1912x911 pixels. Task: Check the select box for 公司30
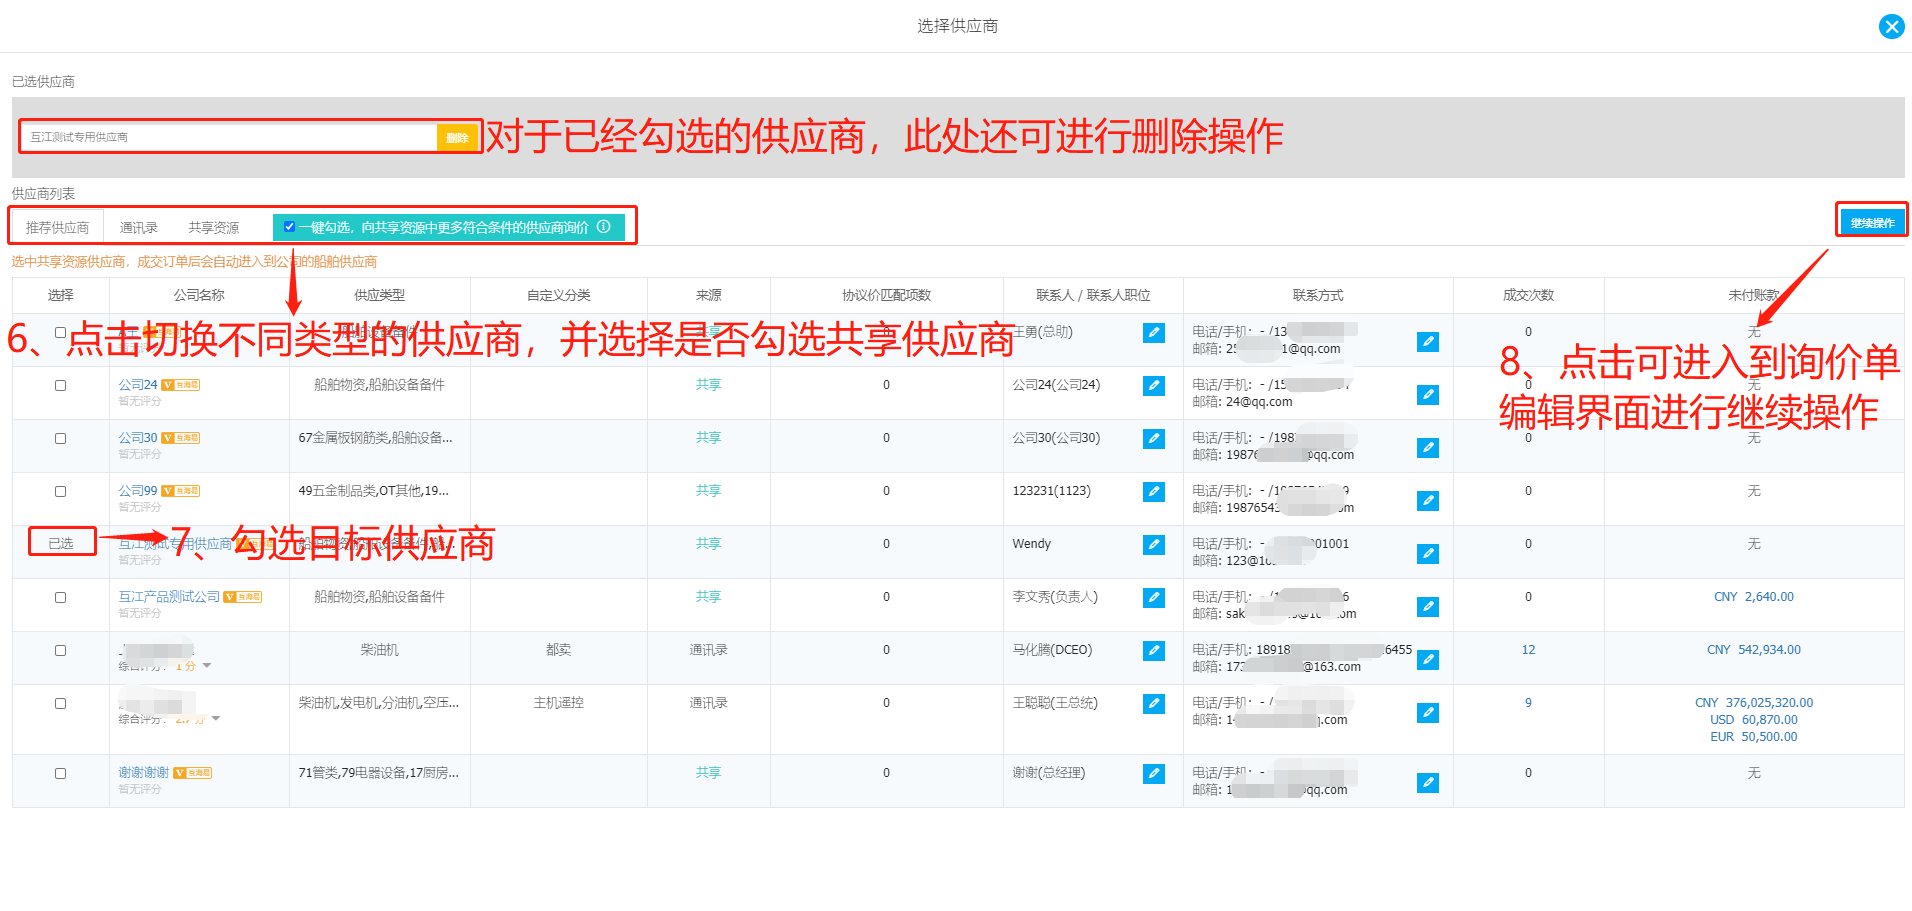pyautogui.click(x=60, y=438)
